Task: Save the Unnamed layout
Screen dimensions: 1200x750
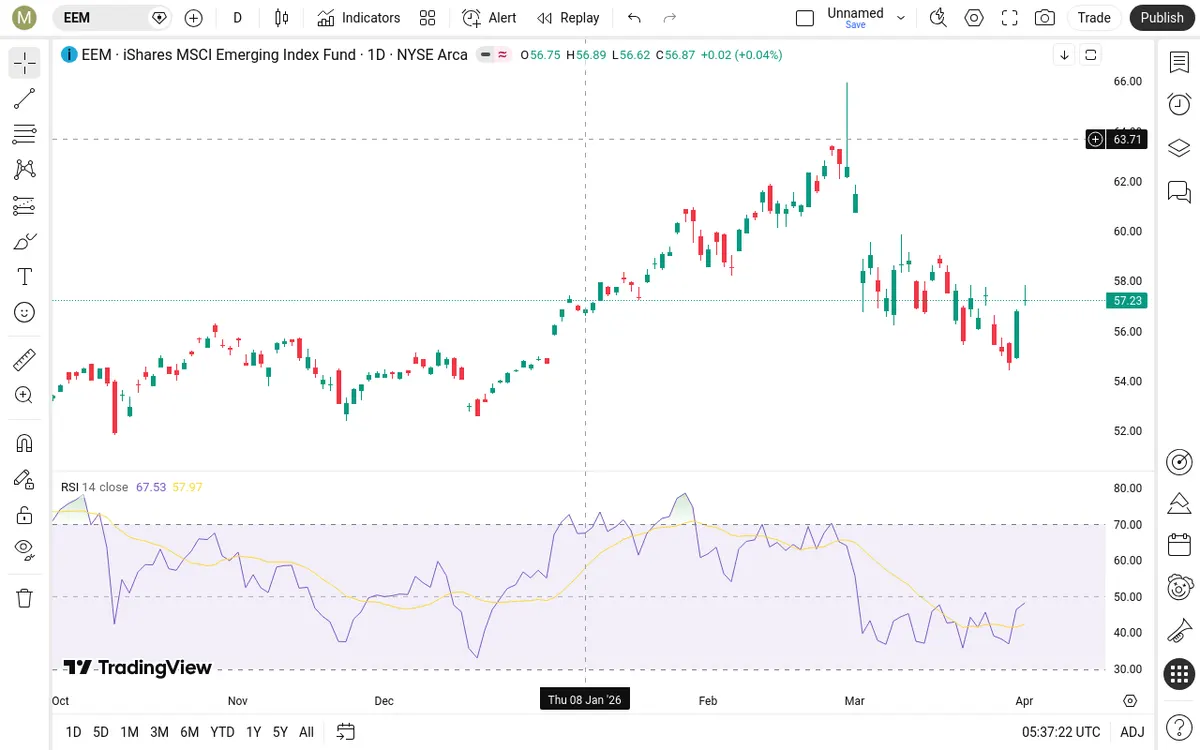Action: point(855,25)
